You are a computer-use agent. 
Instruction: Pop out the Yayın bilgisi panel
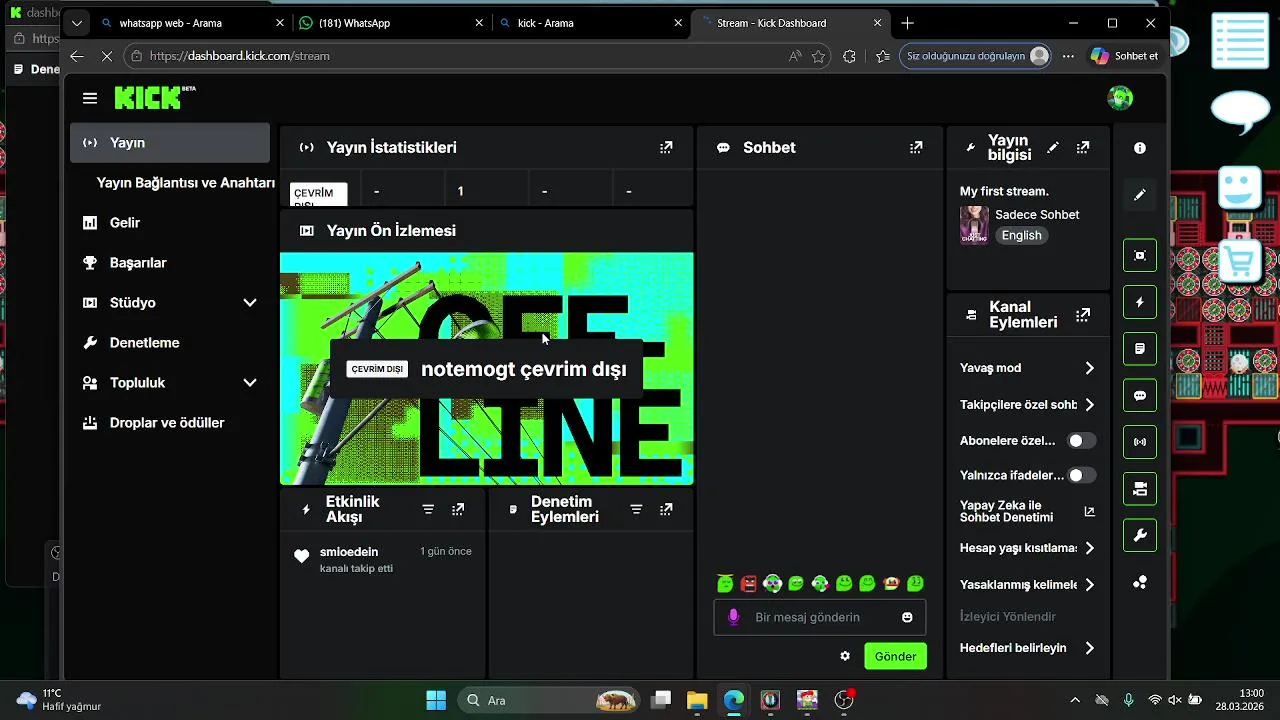pos(1083,147)
